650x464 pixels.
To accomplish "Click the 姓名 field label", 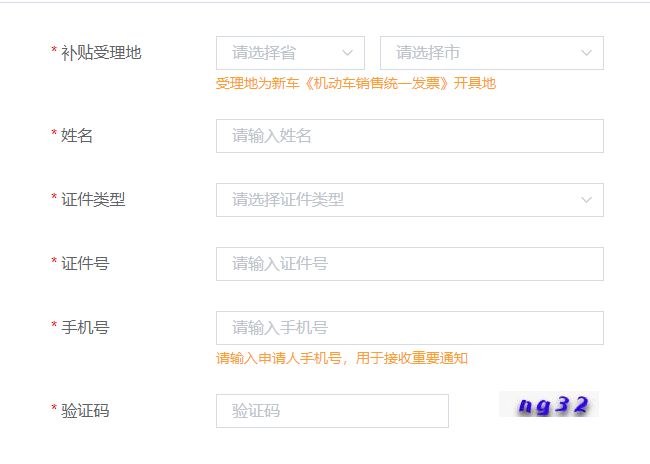I will point(77,136).
